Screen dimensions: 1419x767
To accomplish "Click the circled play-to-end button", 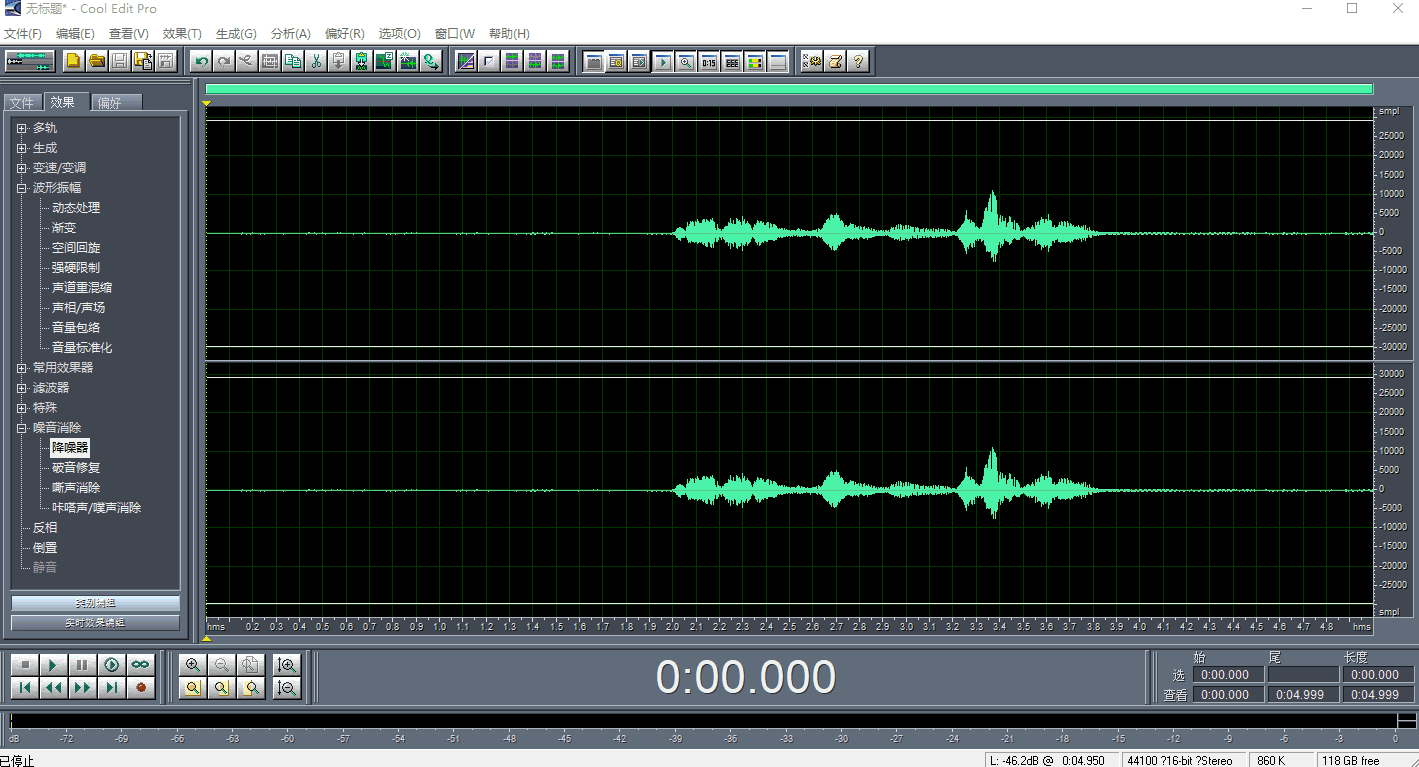I will (112, 664).
